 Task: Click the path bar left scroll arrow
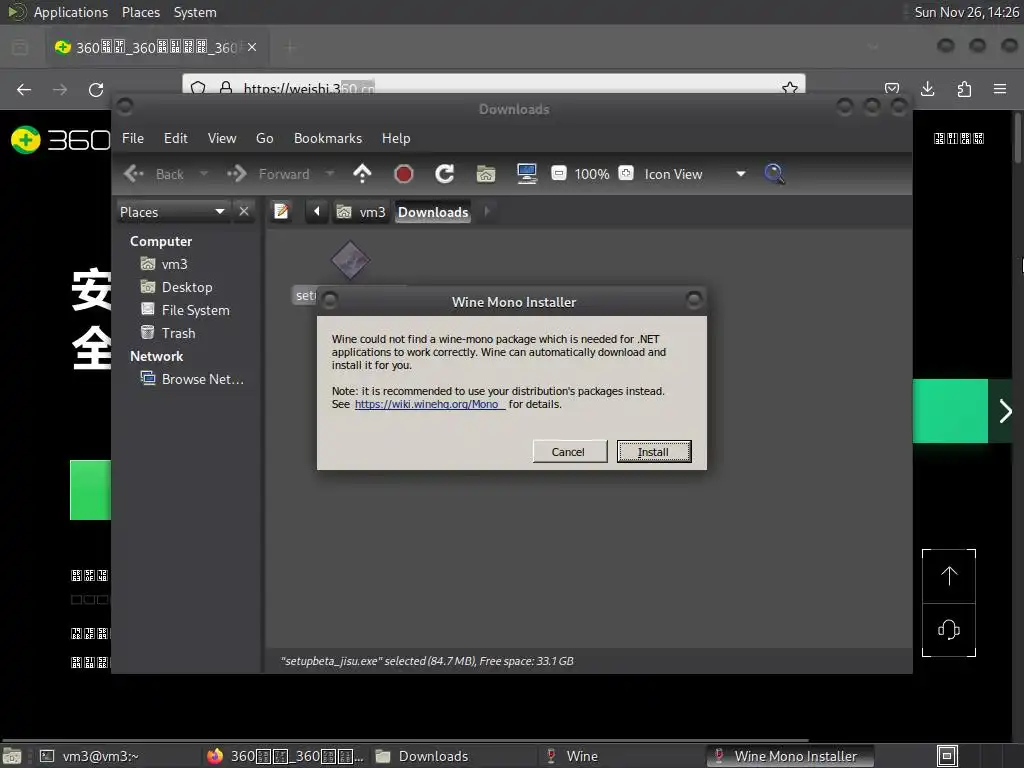pos(317,212)
